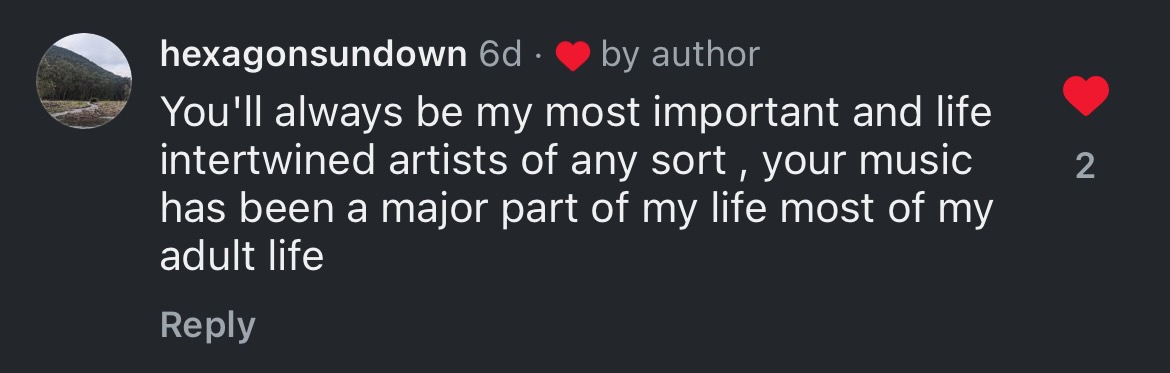View the likes count of 2
This screenshot has height=373, width=1170.
(1085, 166)
